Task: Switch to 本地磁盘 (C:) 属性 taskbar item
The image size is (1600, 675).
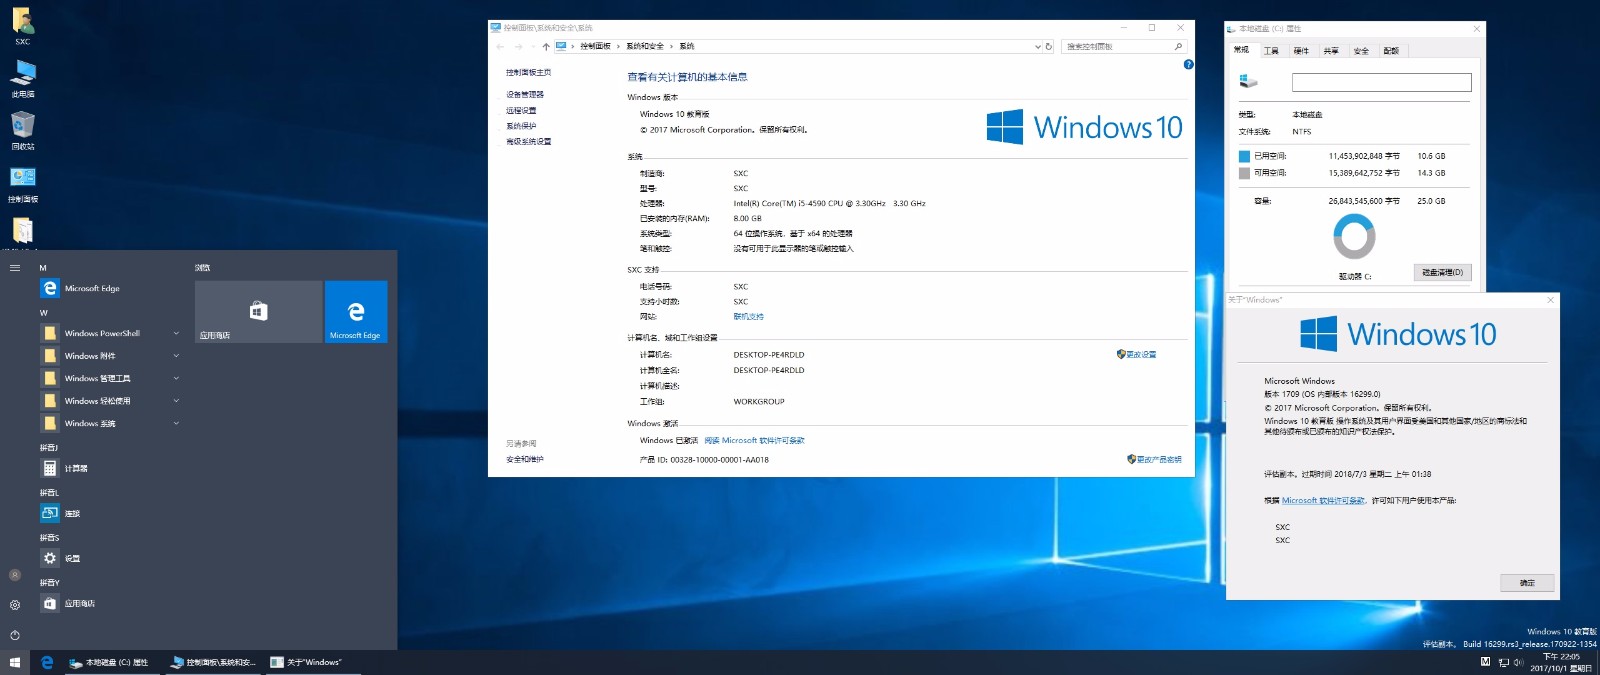Action: pyautogui.click(x=110, y=662)
